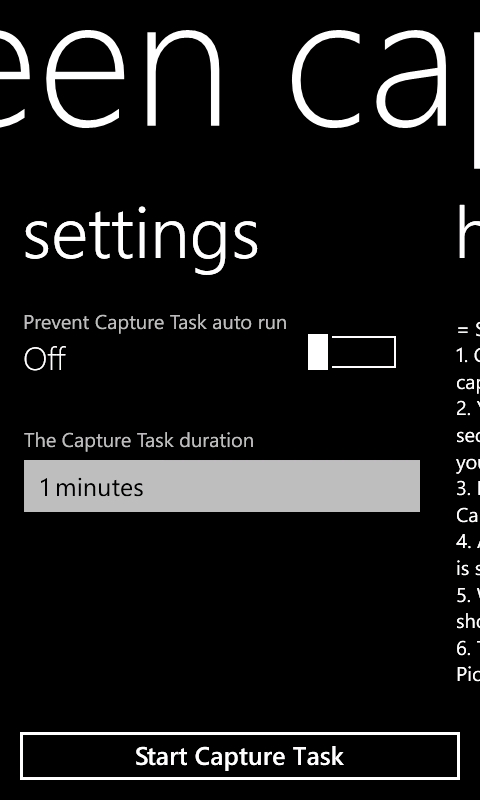This screenshot has width=480, height=800.
Task: Click the help line beginning with Pic
Action: point(468,674)
